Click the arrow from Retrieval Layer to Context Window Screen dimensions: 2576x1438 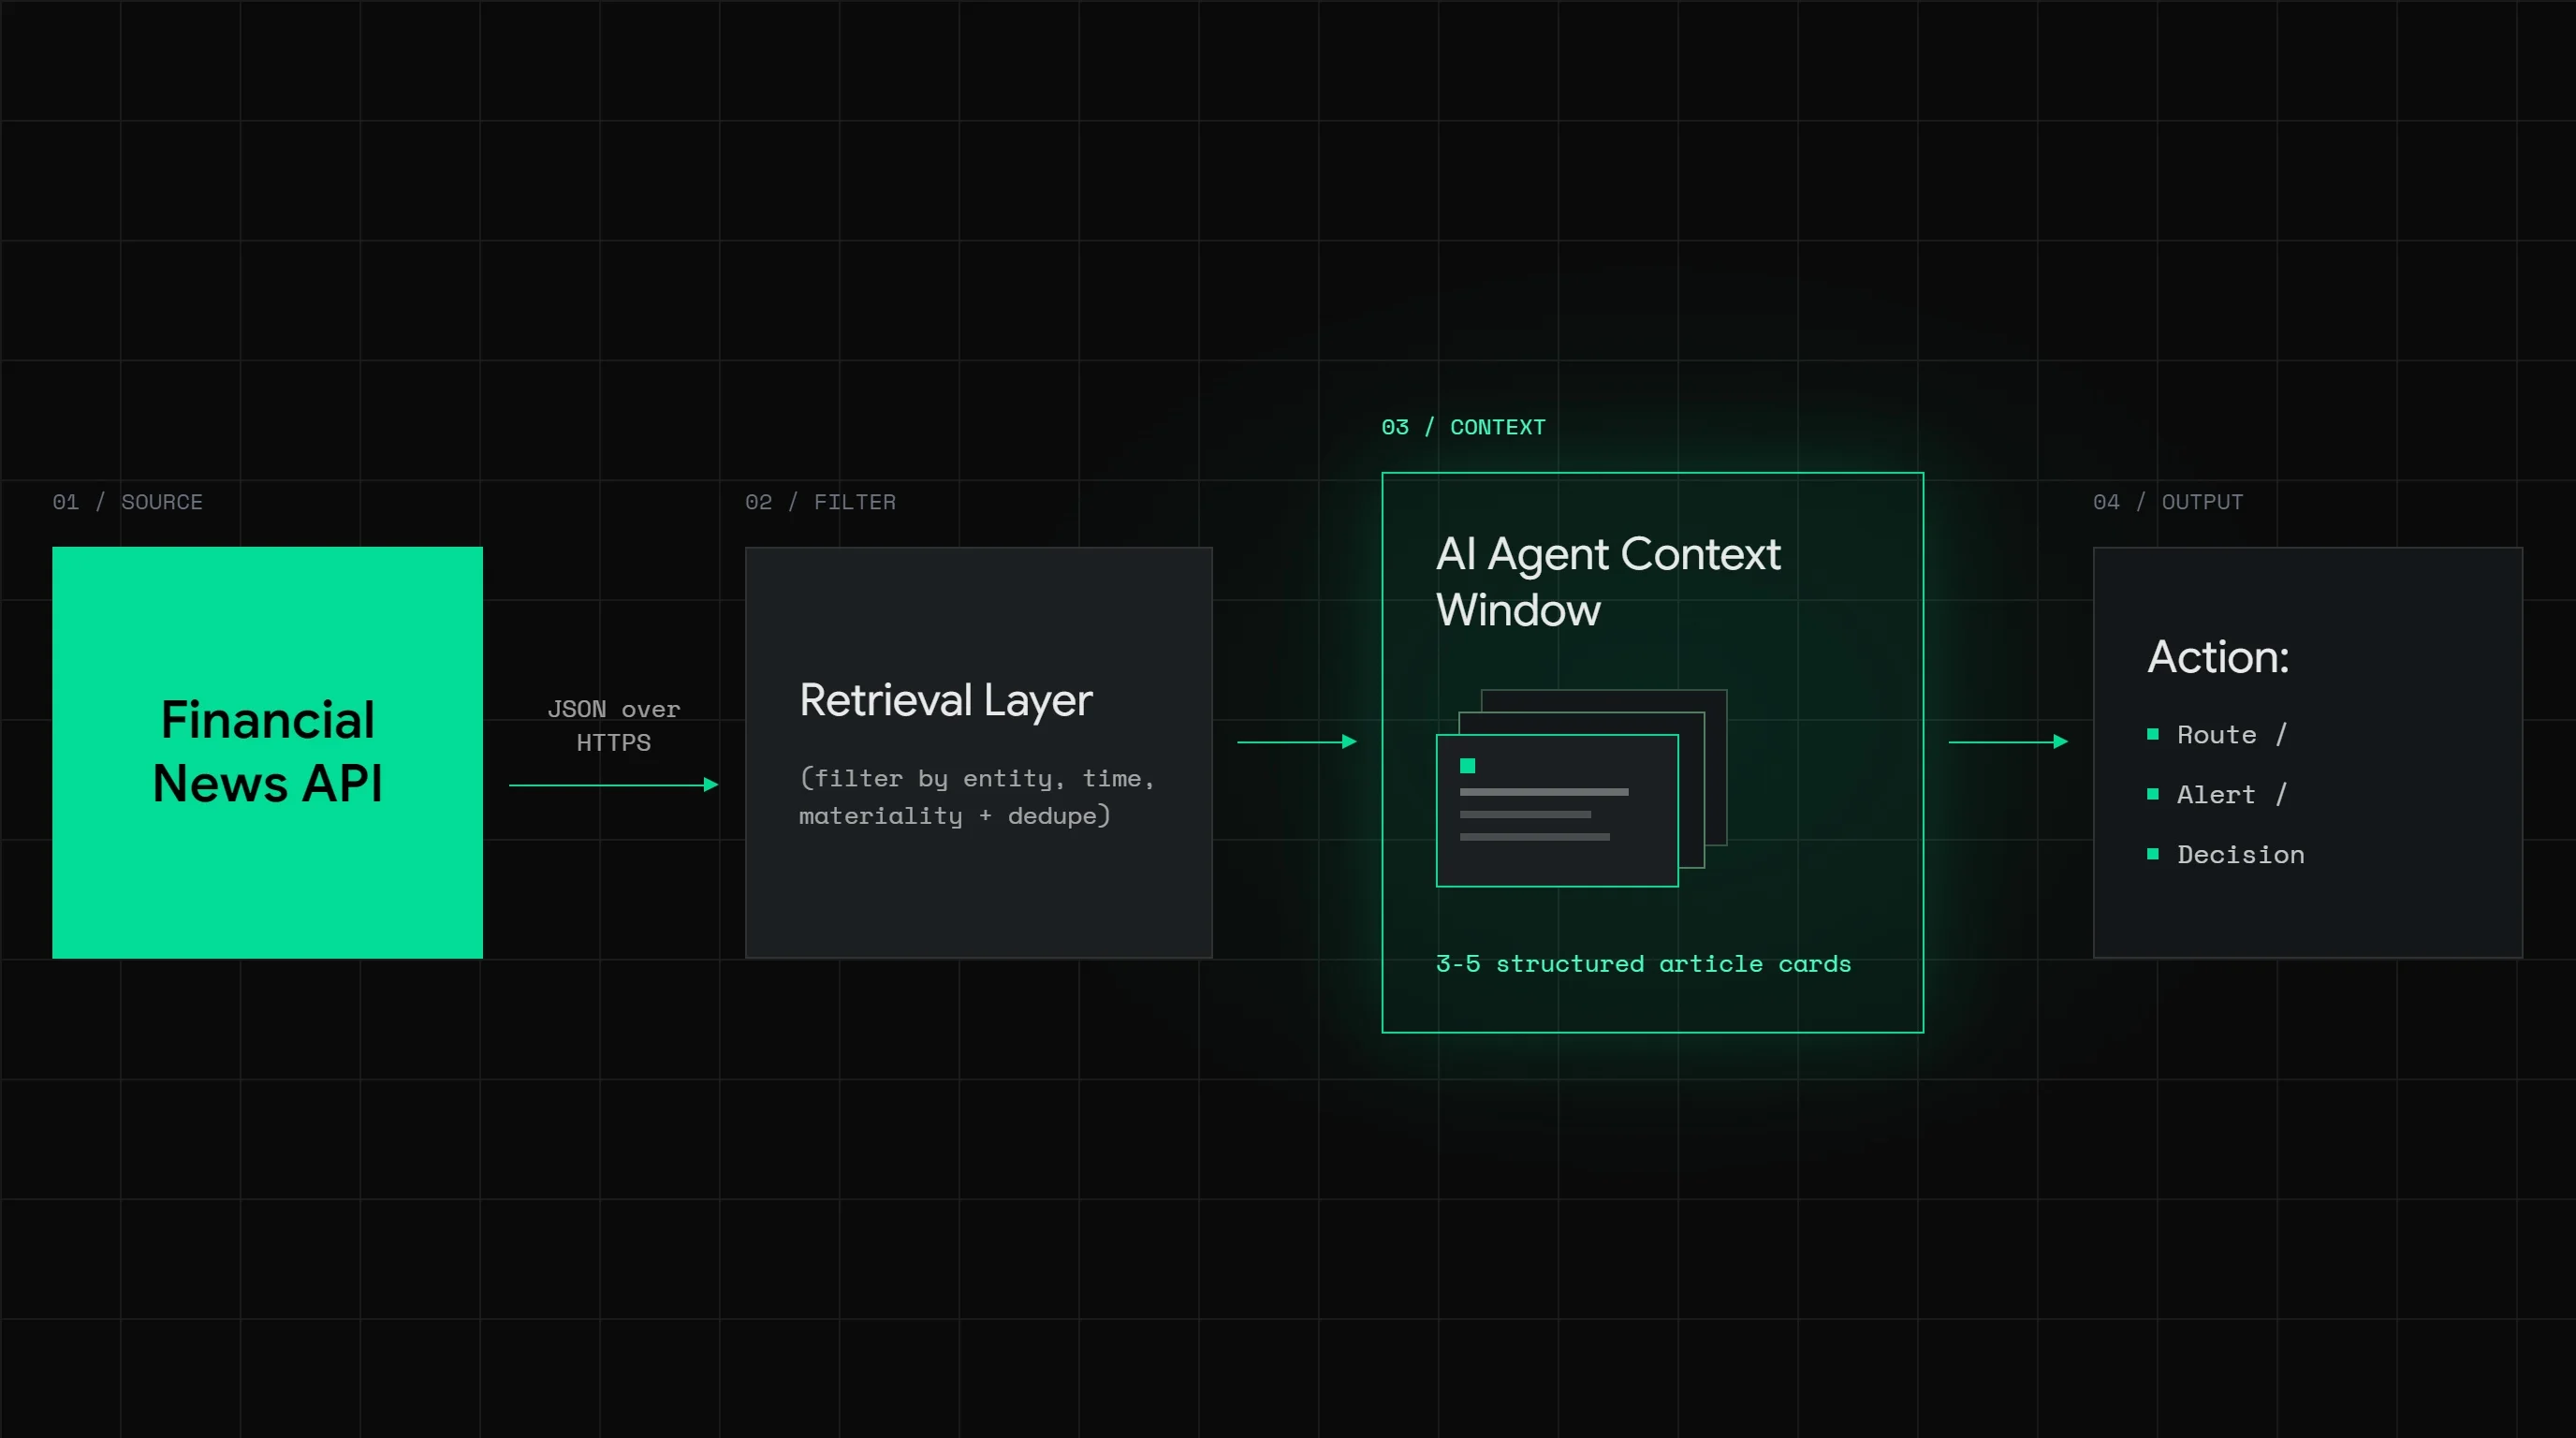(1297, 742)
